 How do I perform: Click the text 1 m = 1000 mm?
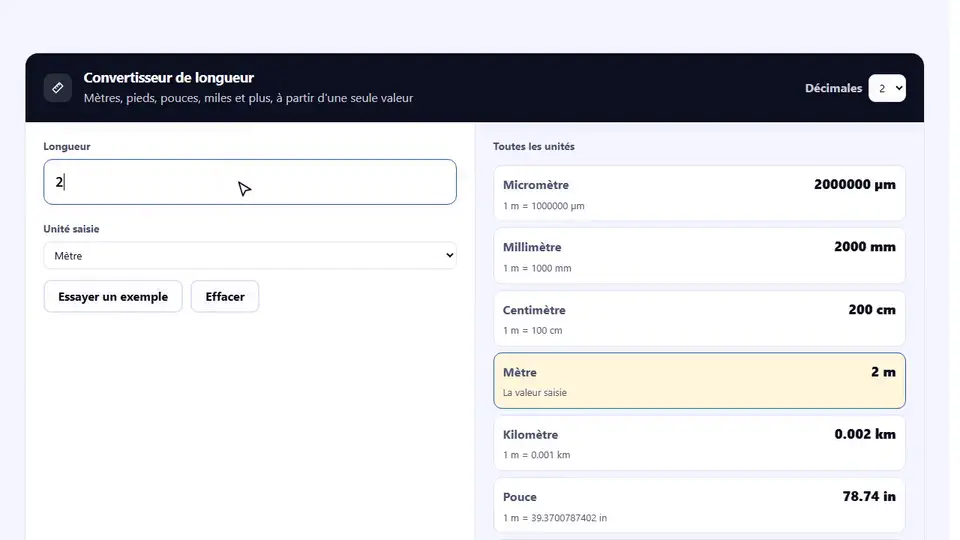click(x=537, y=268)
